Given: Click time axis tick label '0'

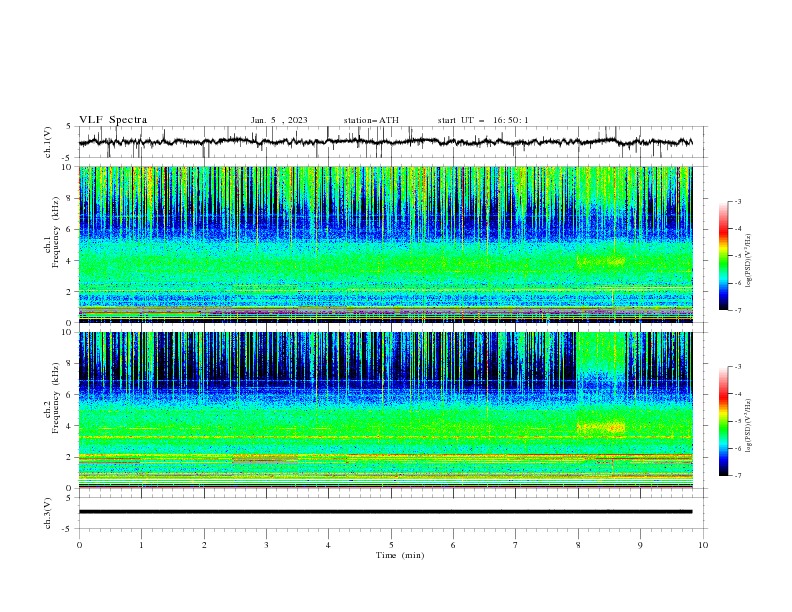Looking at the screenshot, I should [79, 545].
